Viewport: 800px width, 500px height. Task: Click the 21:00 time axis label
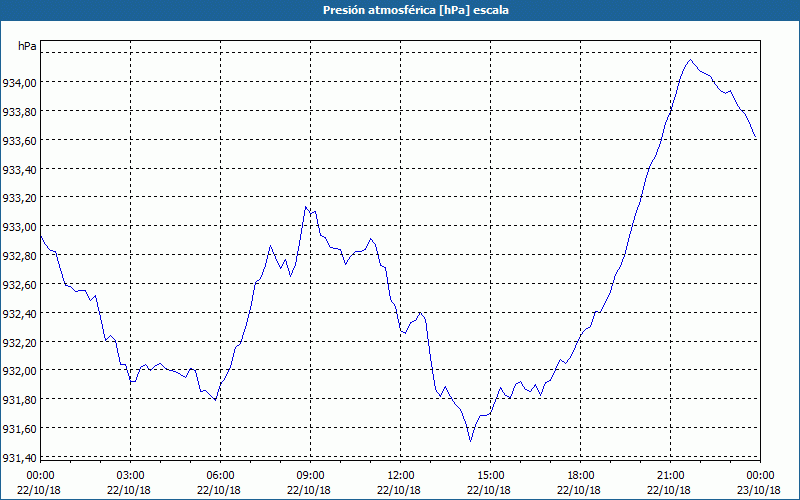pyautogui.click(x=670, y=476)
